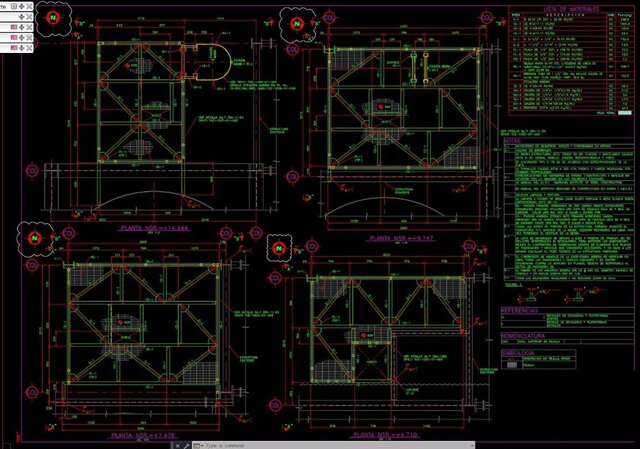
Task: Close the second floating palette row
Action: 29,17
